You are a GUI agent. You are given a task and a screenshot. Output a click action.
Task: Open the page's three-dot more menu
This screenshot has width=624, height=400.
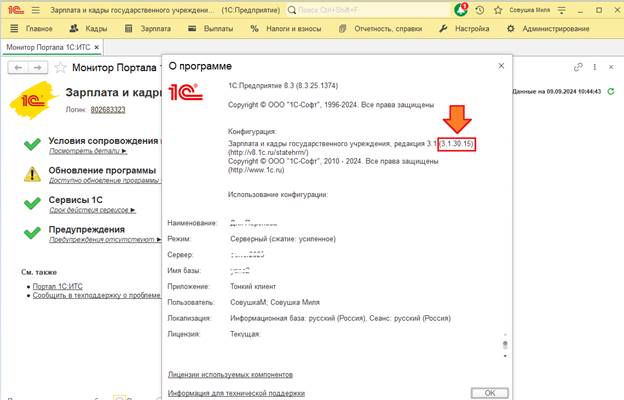tap(595, 67)
